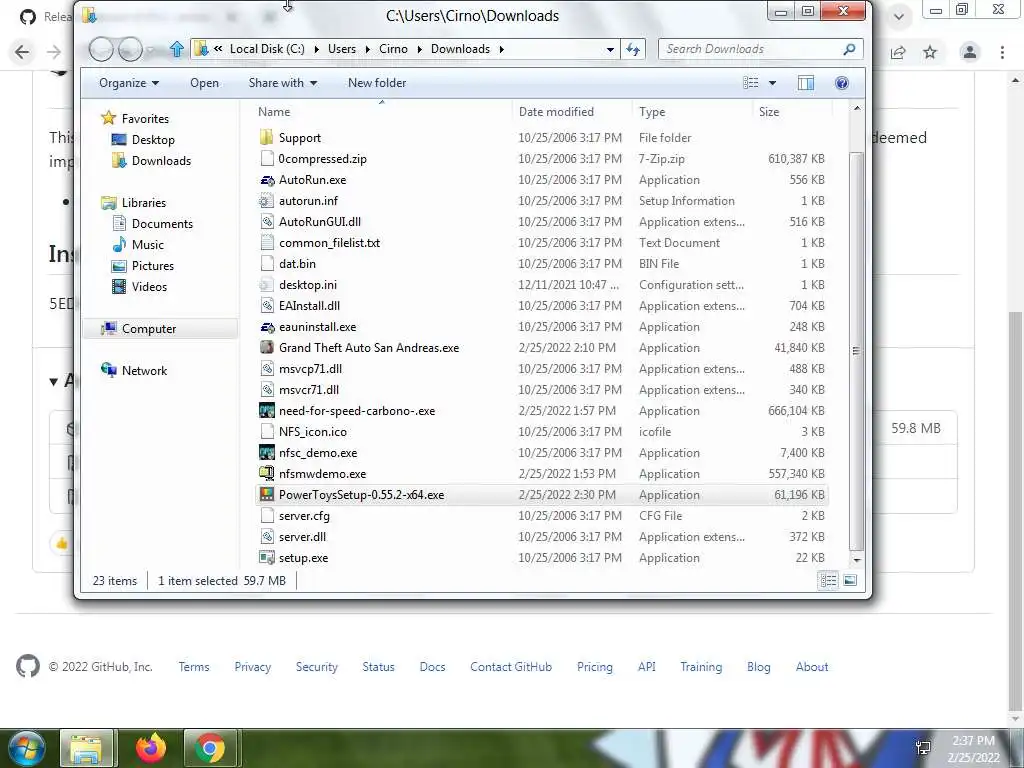Click New folder in the toolbar

[x=377, y=83]
